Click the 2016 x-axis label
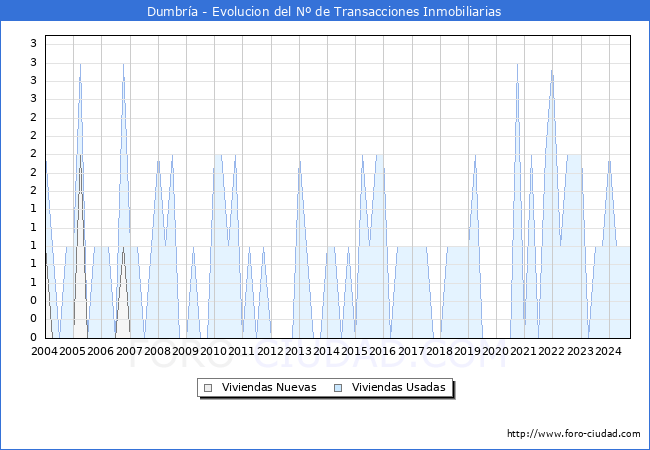Screen dimensions: 650x450 point(382,351)
